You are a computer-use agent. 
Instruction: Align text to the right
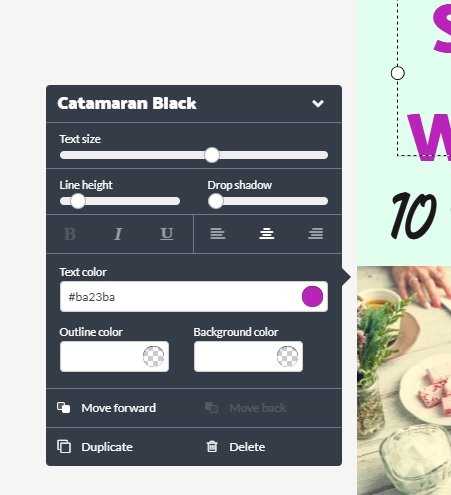(315, 234)
